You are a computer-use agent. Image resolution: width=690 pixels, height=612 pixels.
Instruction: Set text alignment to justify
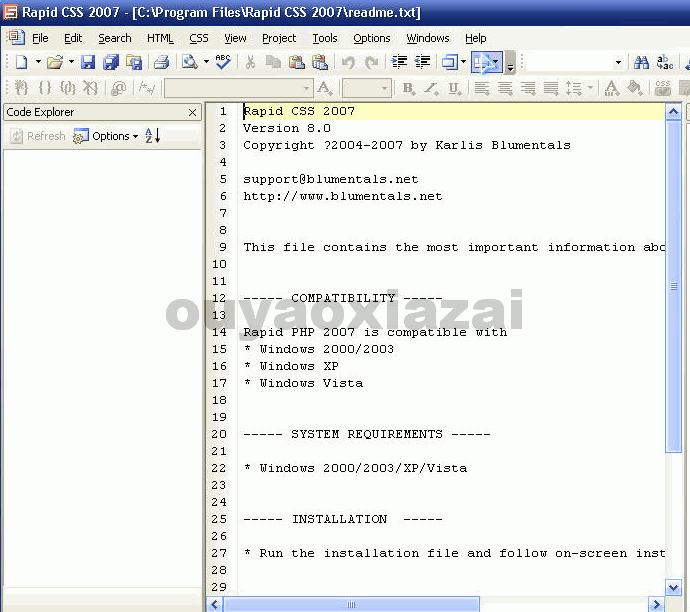pyautogui.click(x=551, y=88)
